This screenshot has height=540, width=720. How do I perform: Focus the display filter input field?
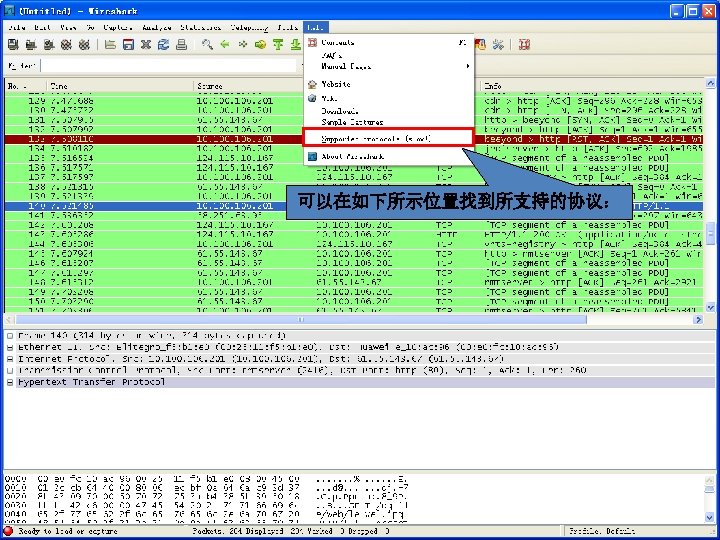click(169, 66)
